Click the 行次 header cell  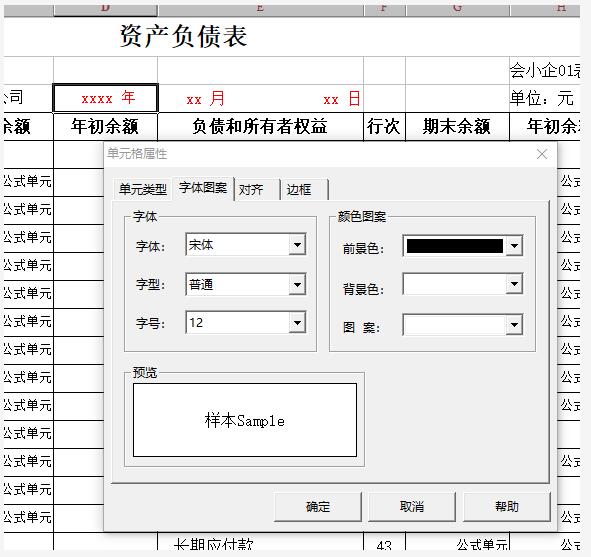coord(384,126)
